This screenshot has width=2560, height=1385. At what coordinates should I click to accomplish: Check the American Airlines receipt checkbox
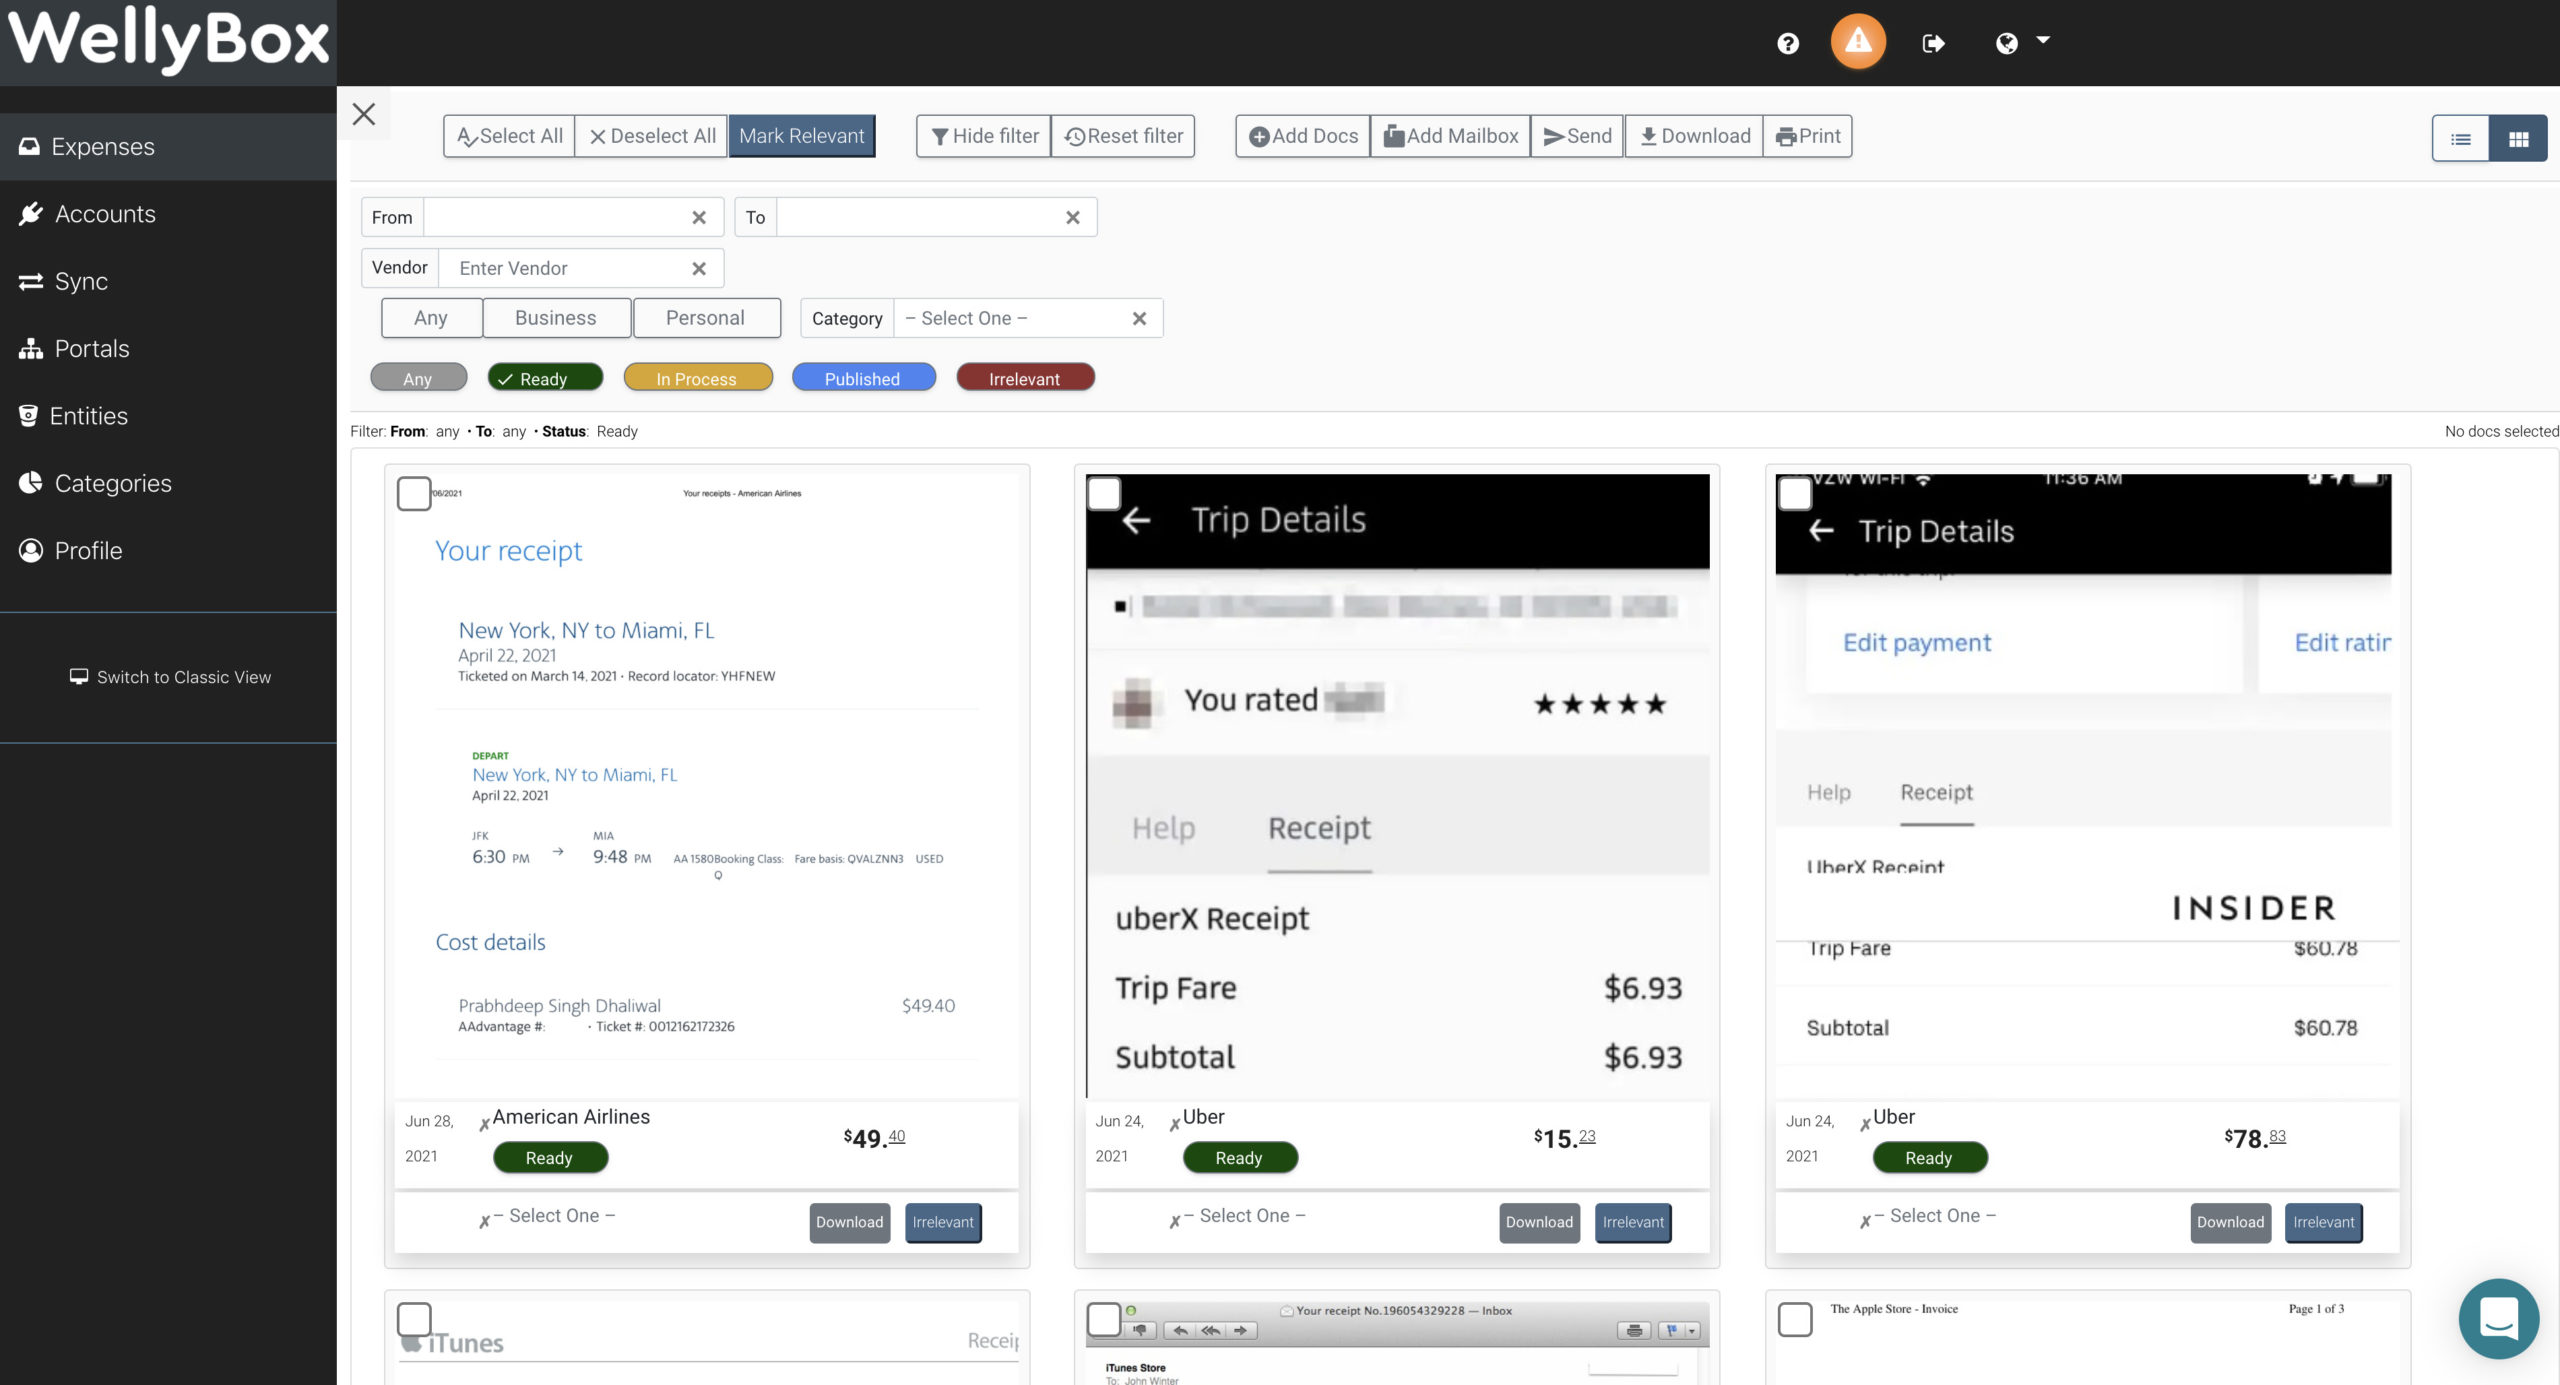[x=414, y=493]
